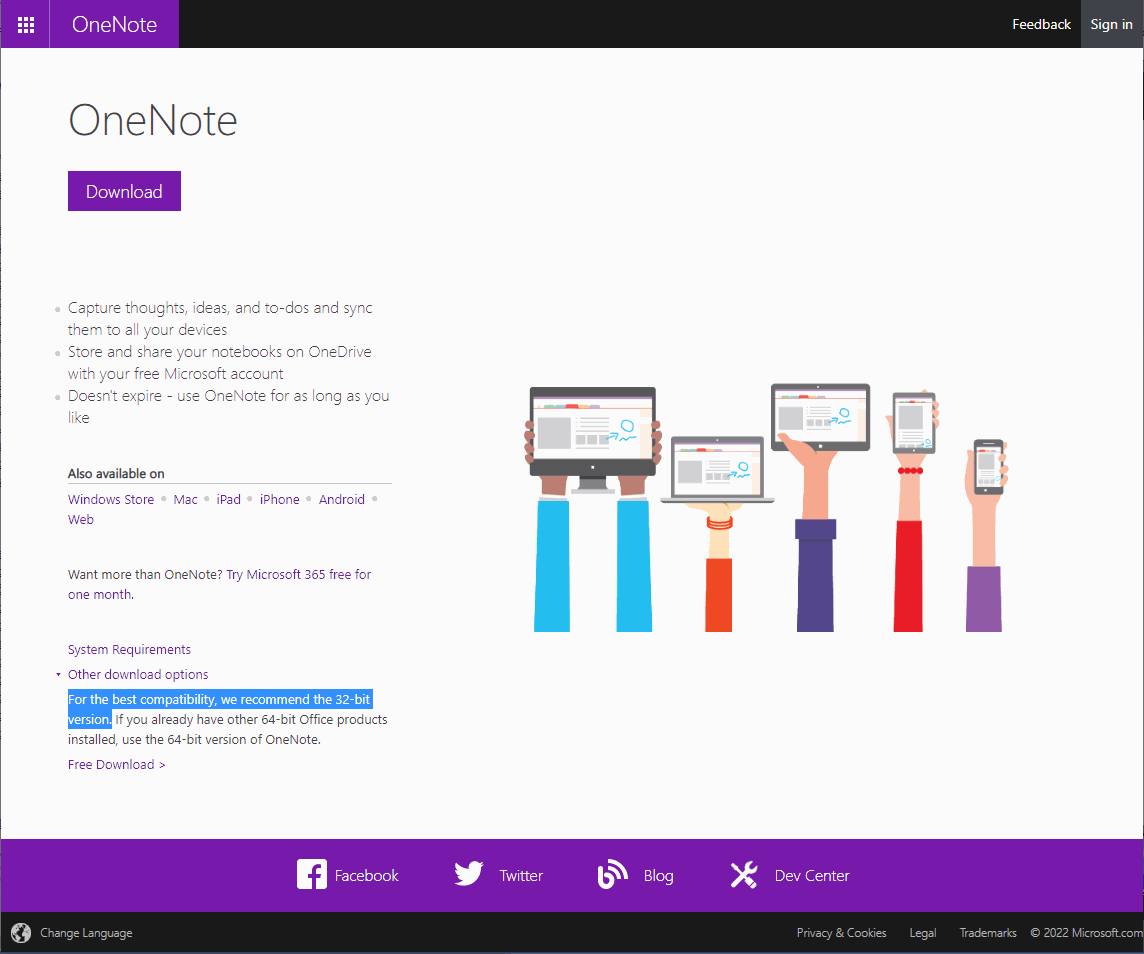Open Privacy & Cookies in the footer
The width and height of the screenshot is (1144, 954).
[x=841, y=933]
